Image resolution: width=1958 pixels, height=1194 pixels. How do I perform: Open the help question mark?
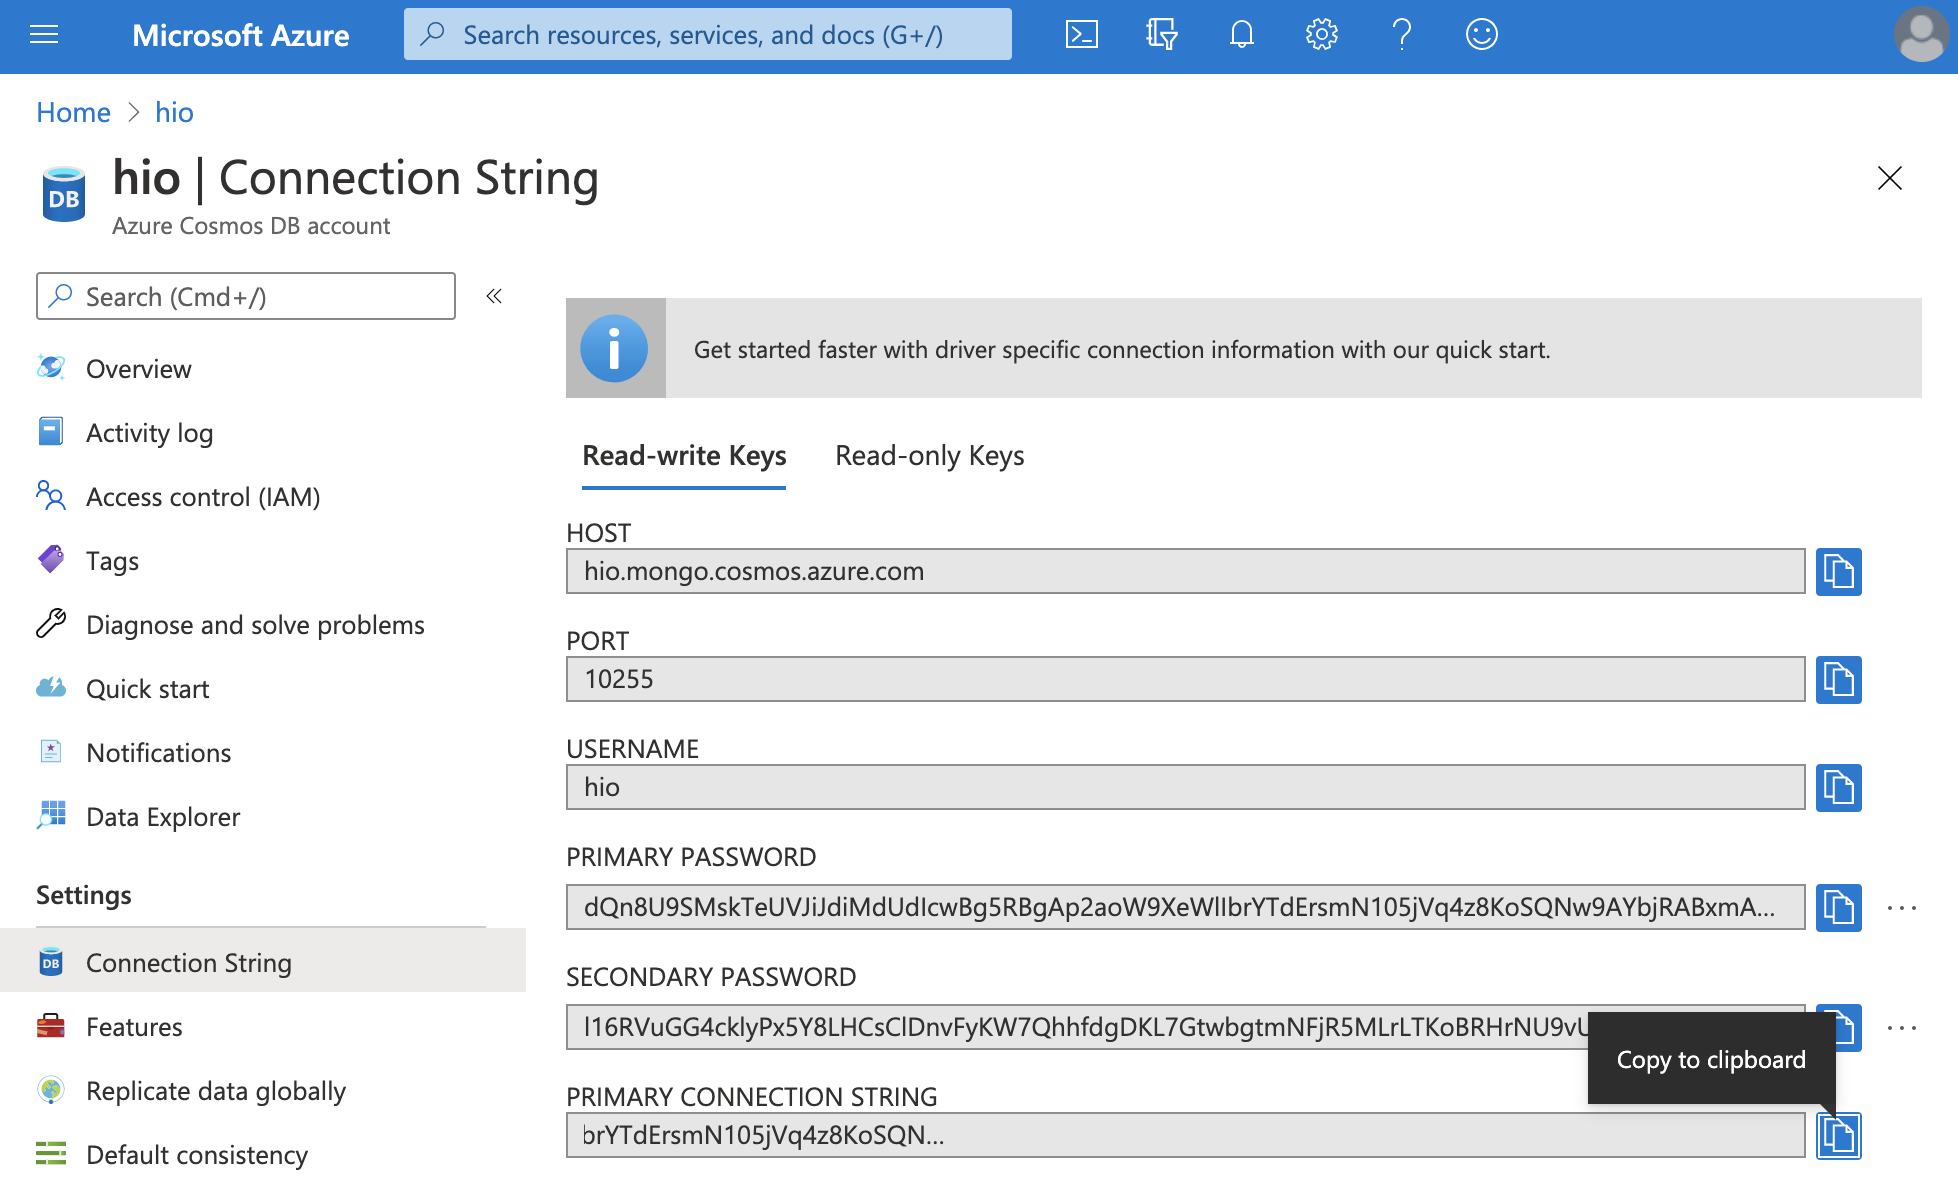pyautogui.click(x=1402, y=35)
